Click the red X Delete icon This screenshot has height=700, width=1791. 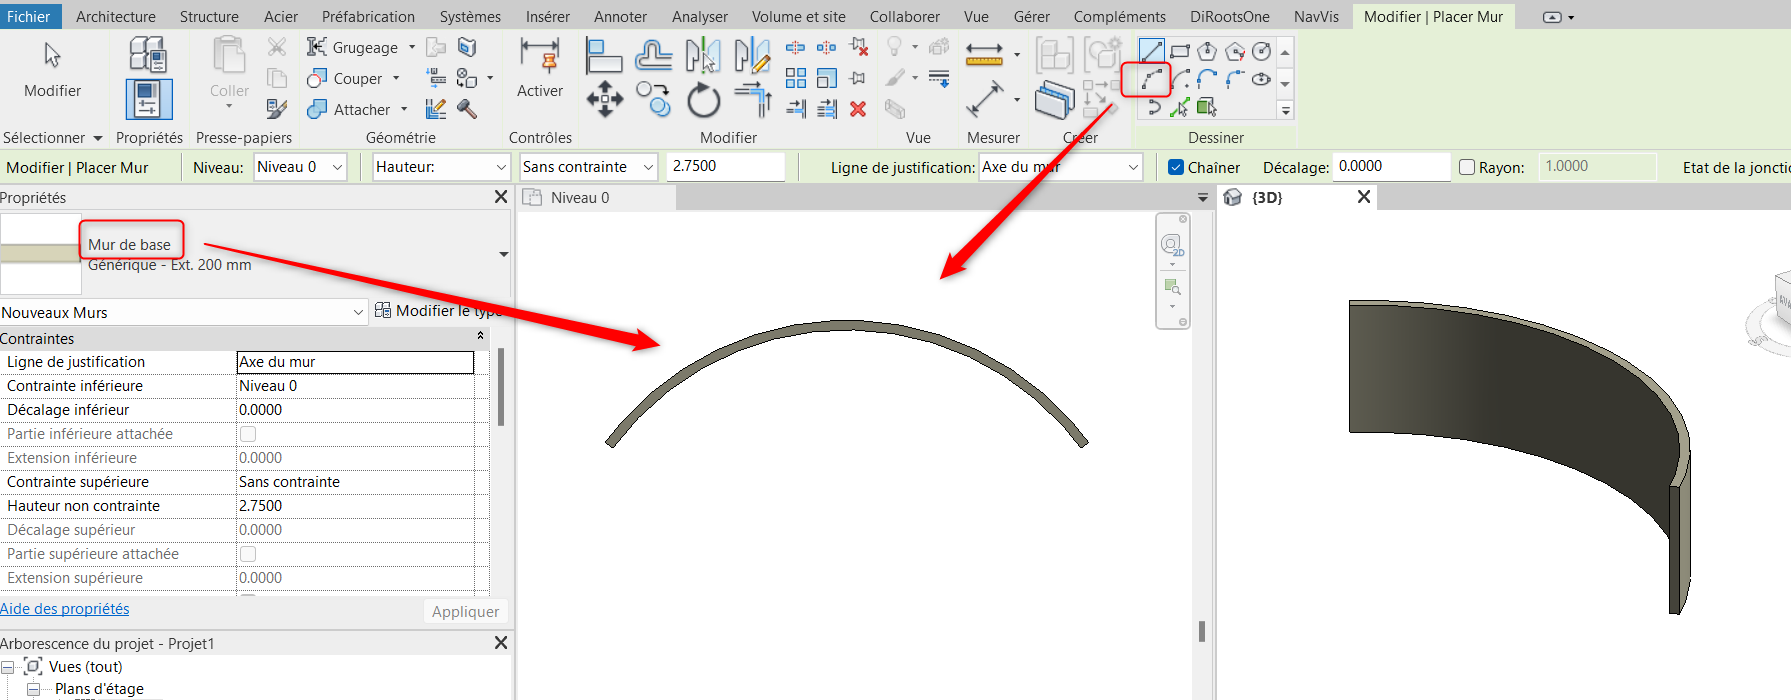click(857, 109)
